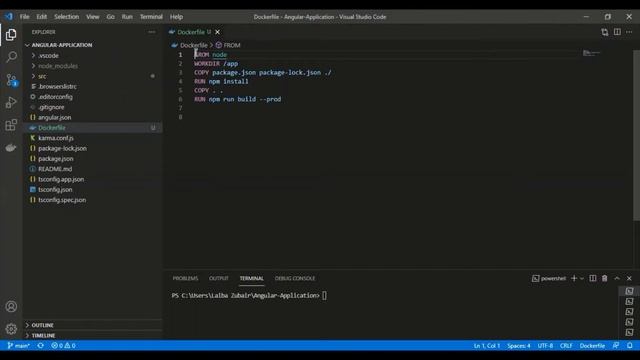Open editor more actions ellipsis

pyautogui.click(x=629, y=32)
